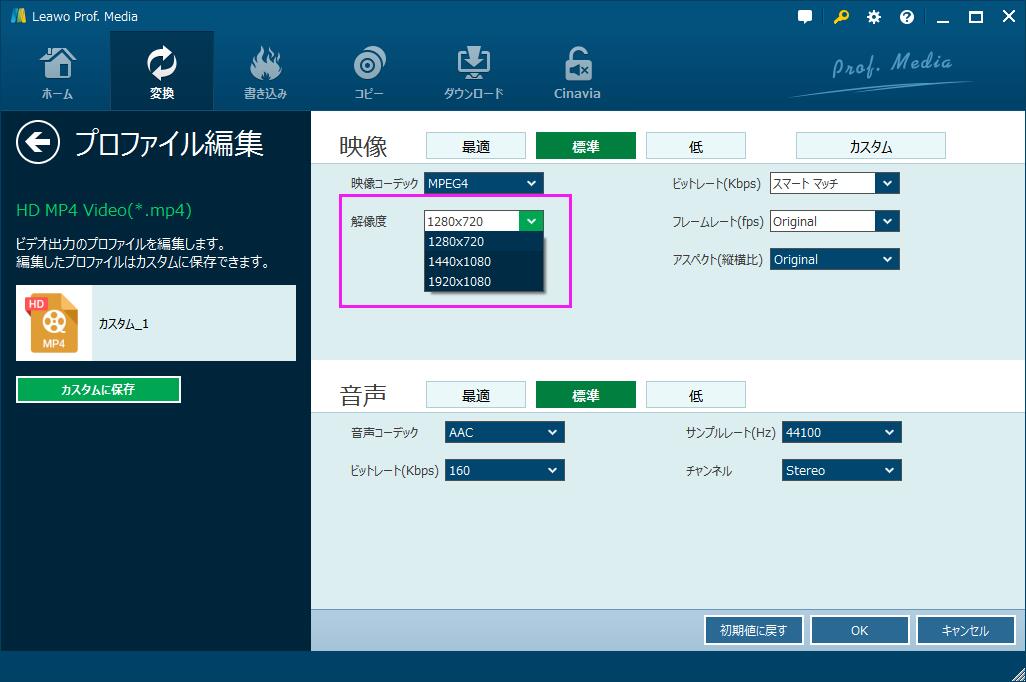Keep 標準 selected for 音声

(585, 394)
